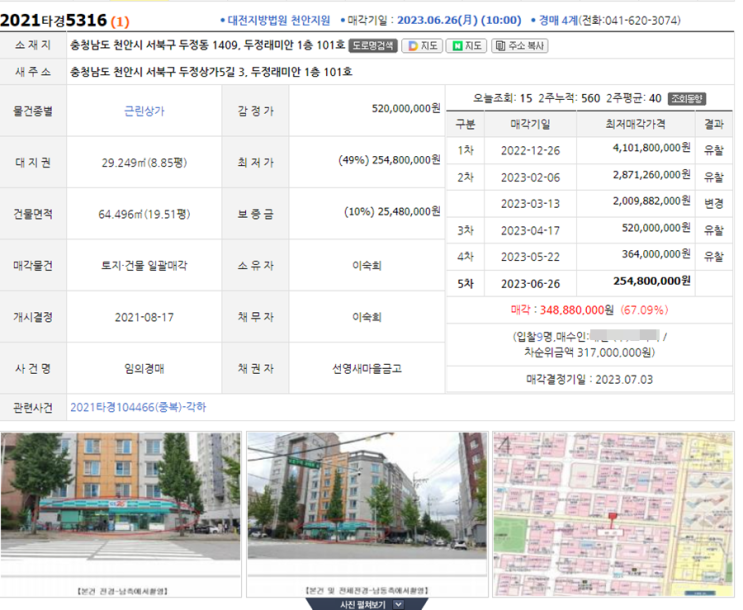
Task: Open related case 2021타경104466(중복)-각하 link
Action: 138,407
